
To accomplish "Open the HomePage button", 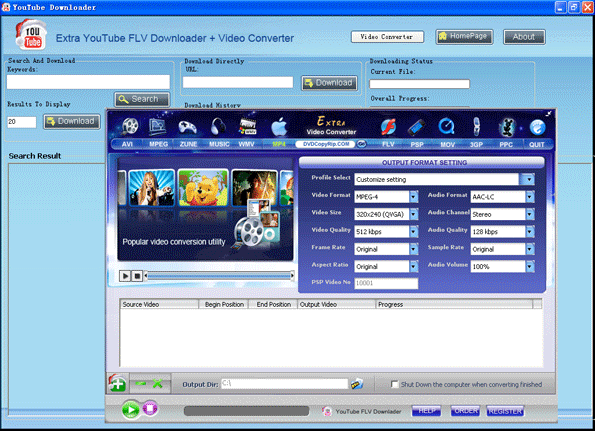I will tap(464, 37).
